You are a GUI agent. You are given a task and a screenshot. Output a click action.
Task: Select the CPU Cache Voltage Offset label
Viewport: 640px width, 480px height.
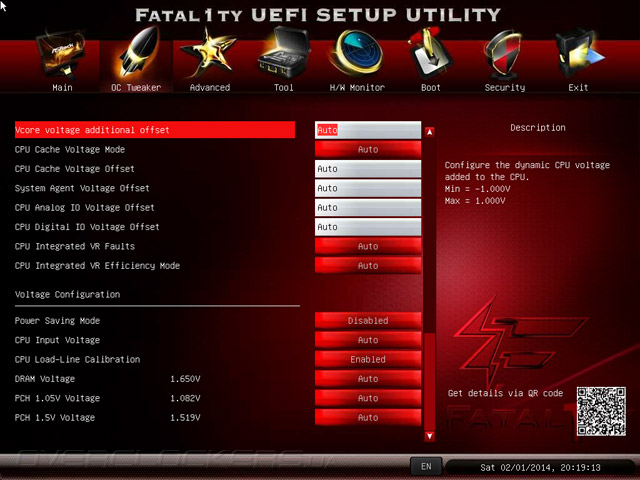click(x=75, y=169)
